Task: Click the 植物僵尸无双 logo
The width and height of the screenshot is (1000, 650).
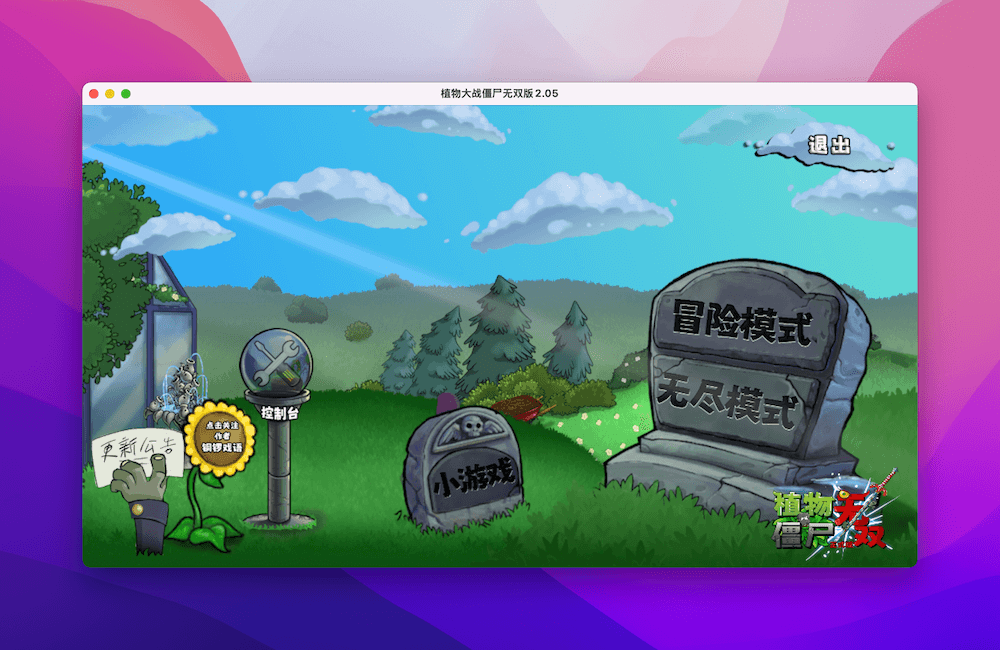Action: pos(834,515)
